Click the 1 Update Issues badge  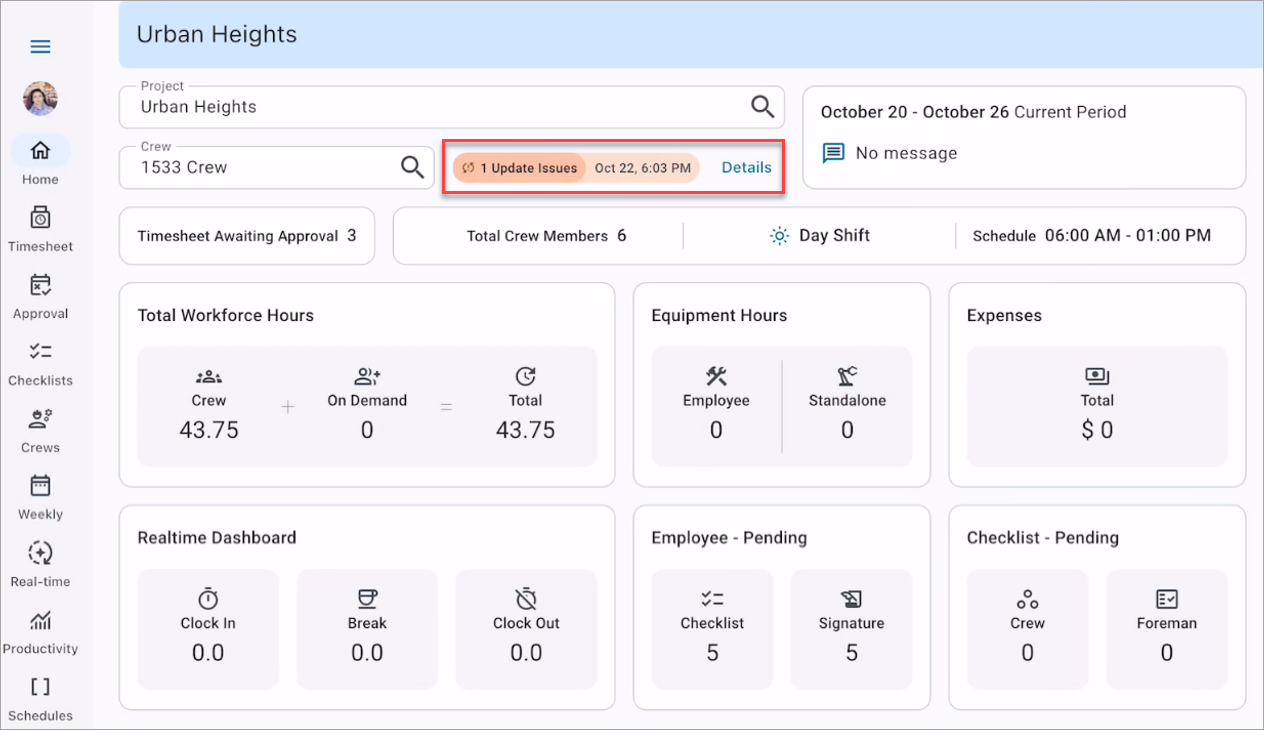coord(520,168)
